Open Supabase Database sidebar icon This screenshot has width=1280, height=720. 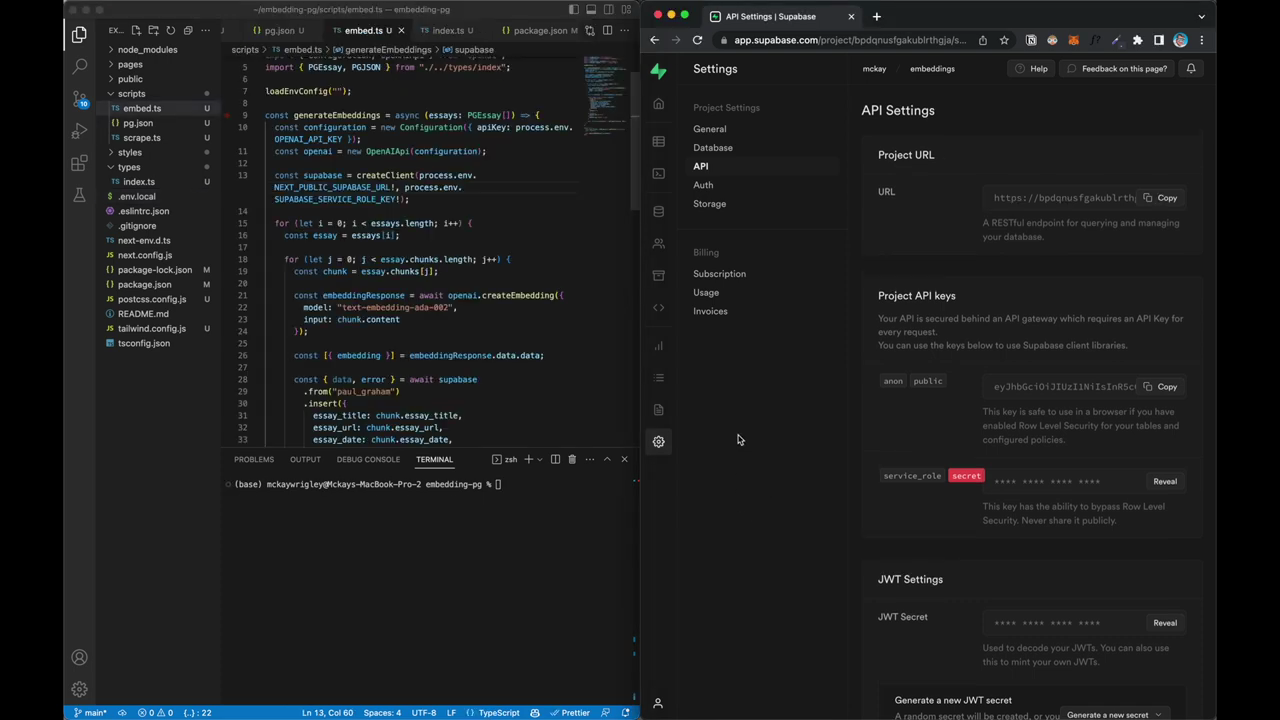pyautogui.click(x=658, y=212)
